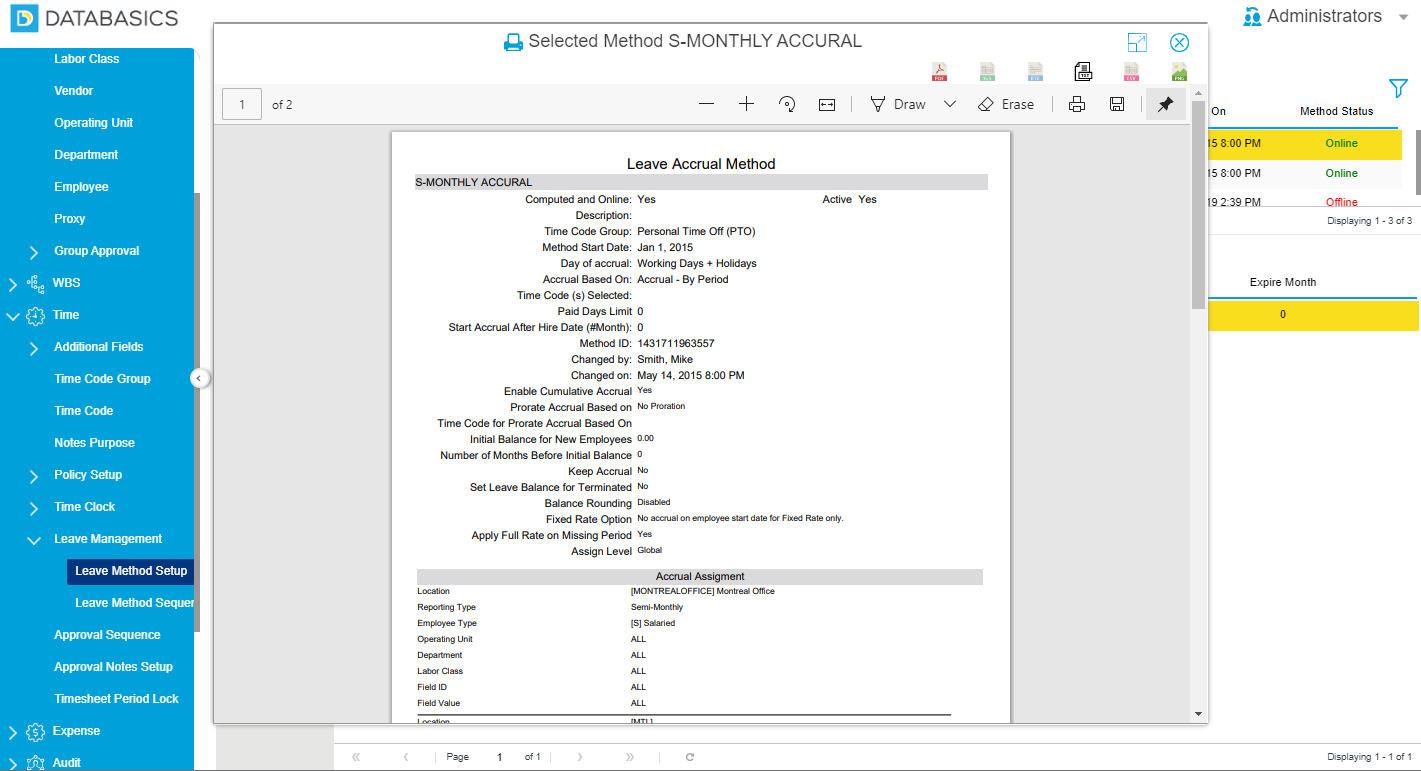
Task: Close the Selected Method report dialog
Action: click(1180, 42)
